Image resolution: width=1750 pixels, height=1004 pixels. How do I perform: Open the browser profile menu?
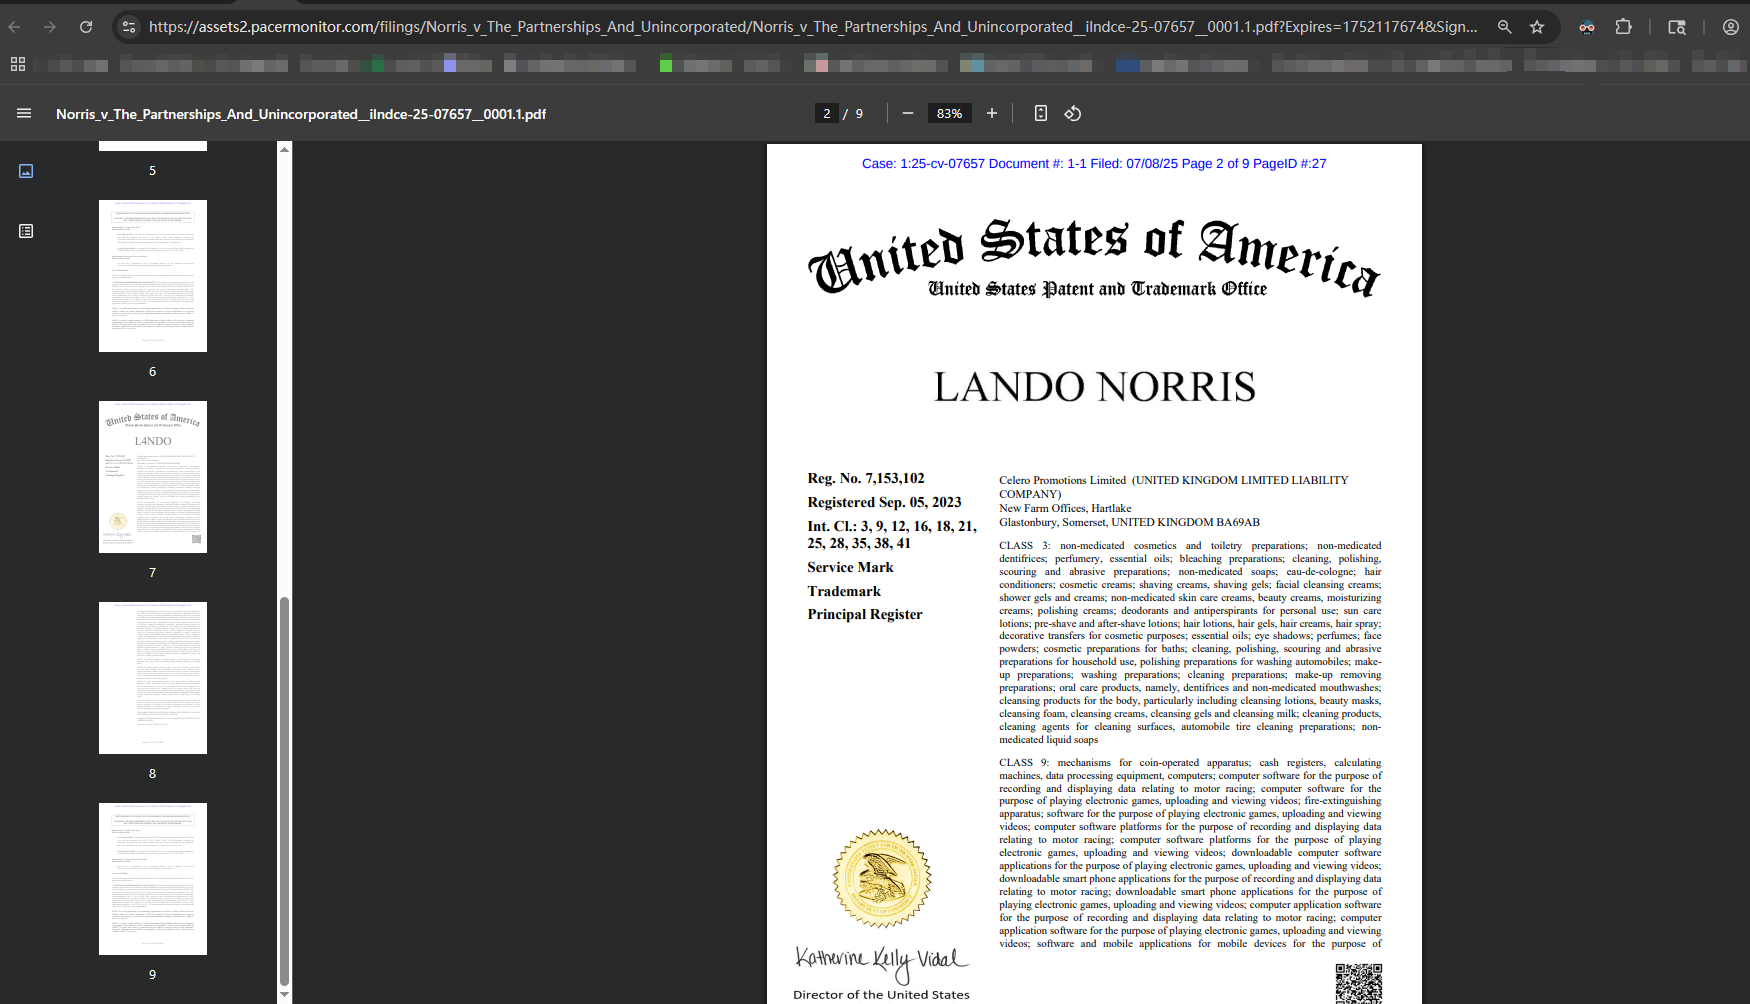(x=1730, y=27)
